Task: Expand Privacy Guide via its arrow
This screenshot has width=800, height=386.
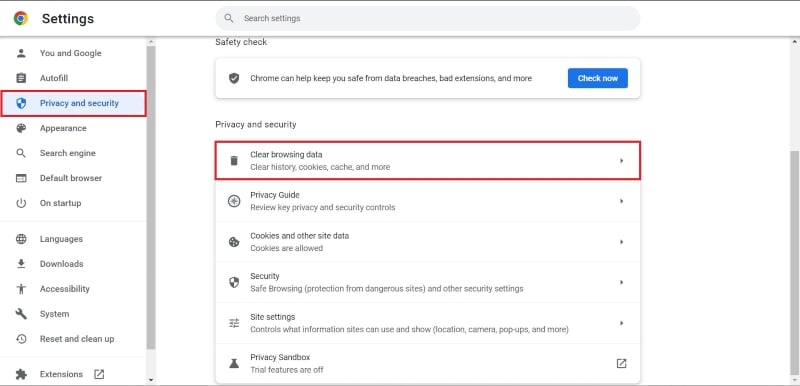Action: click(x=621, y=201)
